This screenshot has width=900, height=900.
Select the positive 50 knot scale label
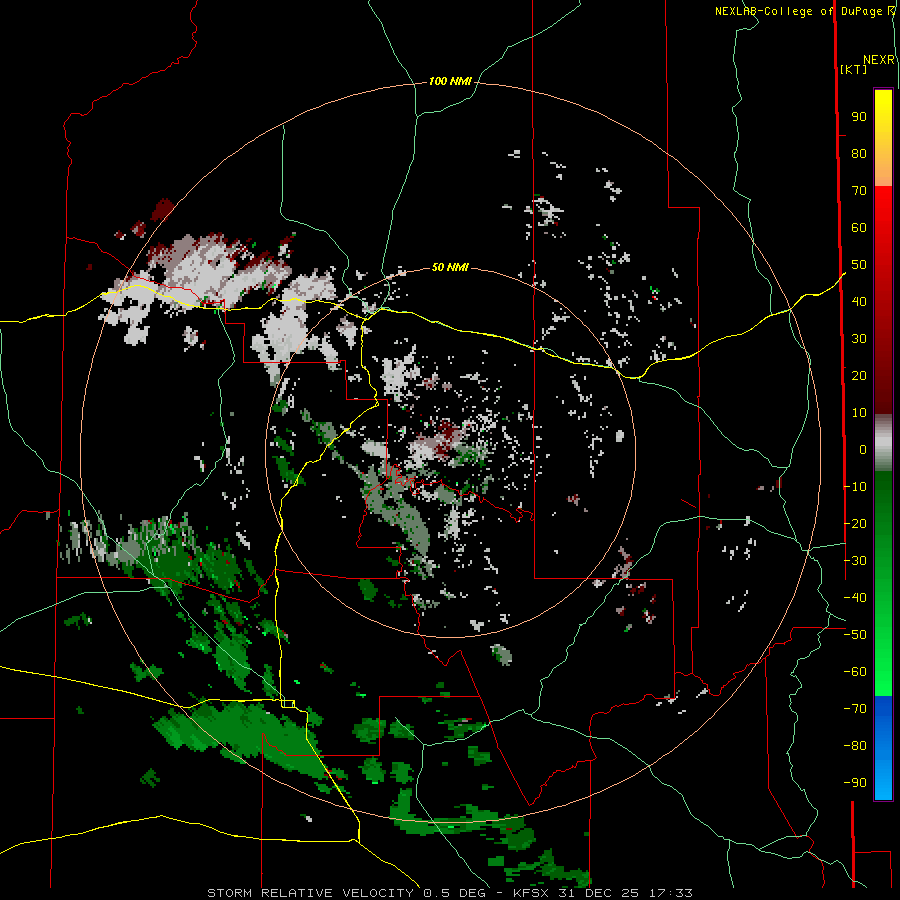(859, 265)
